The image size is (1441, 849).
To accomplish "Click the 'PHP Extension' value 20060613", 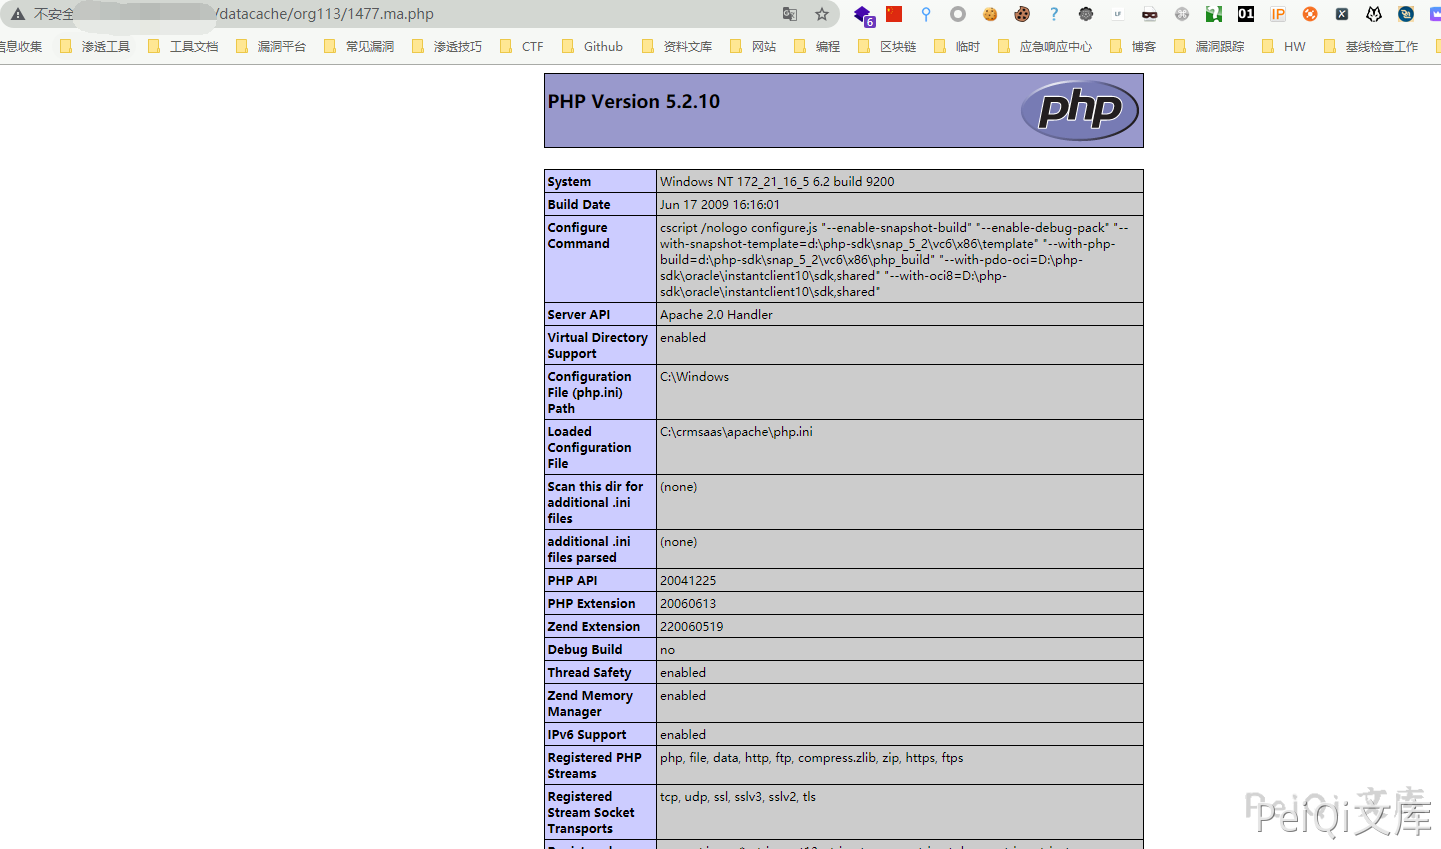I will pos(688,603).
